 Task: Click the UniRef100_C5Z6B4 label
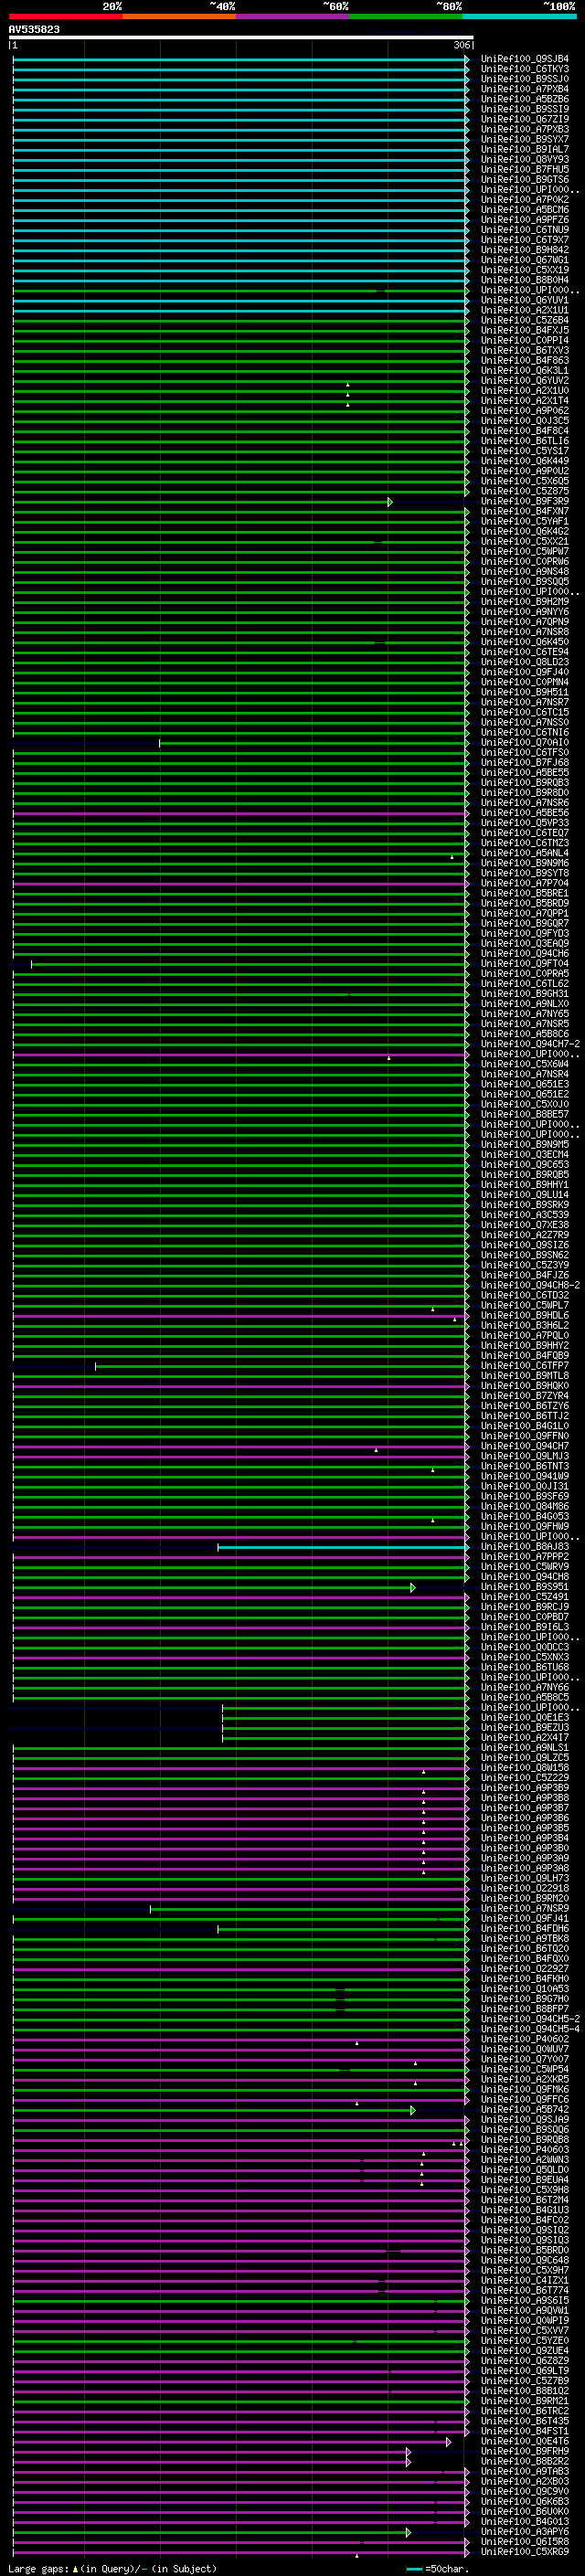(x=524, y=320)
